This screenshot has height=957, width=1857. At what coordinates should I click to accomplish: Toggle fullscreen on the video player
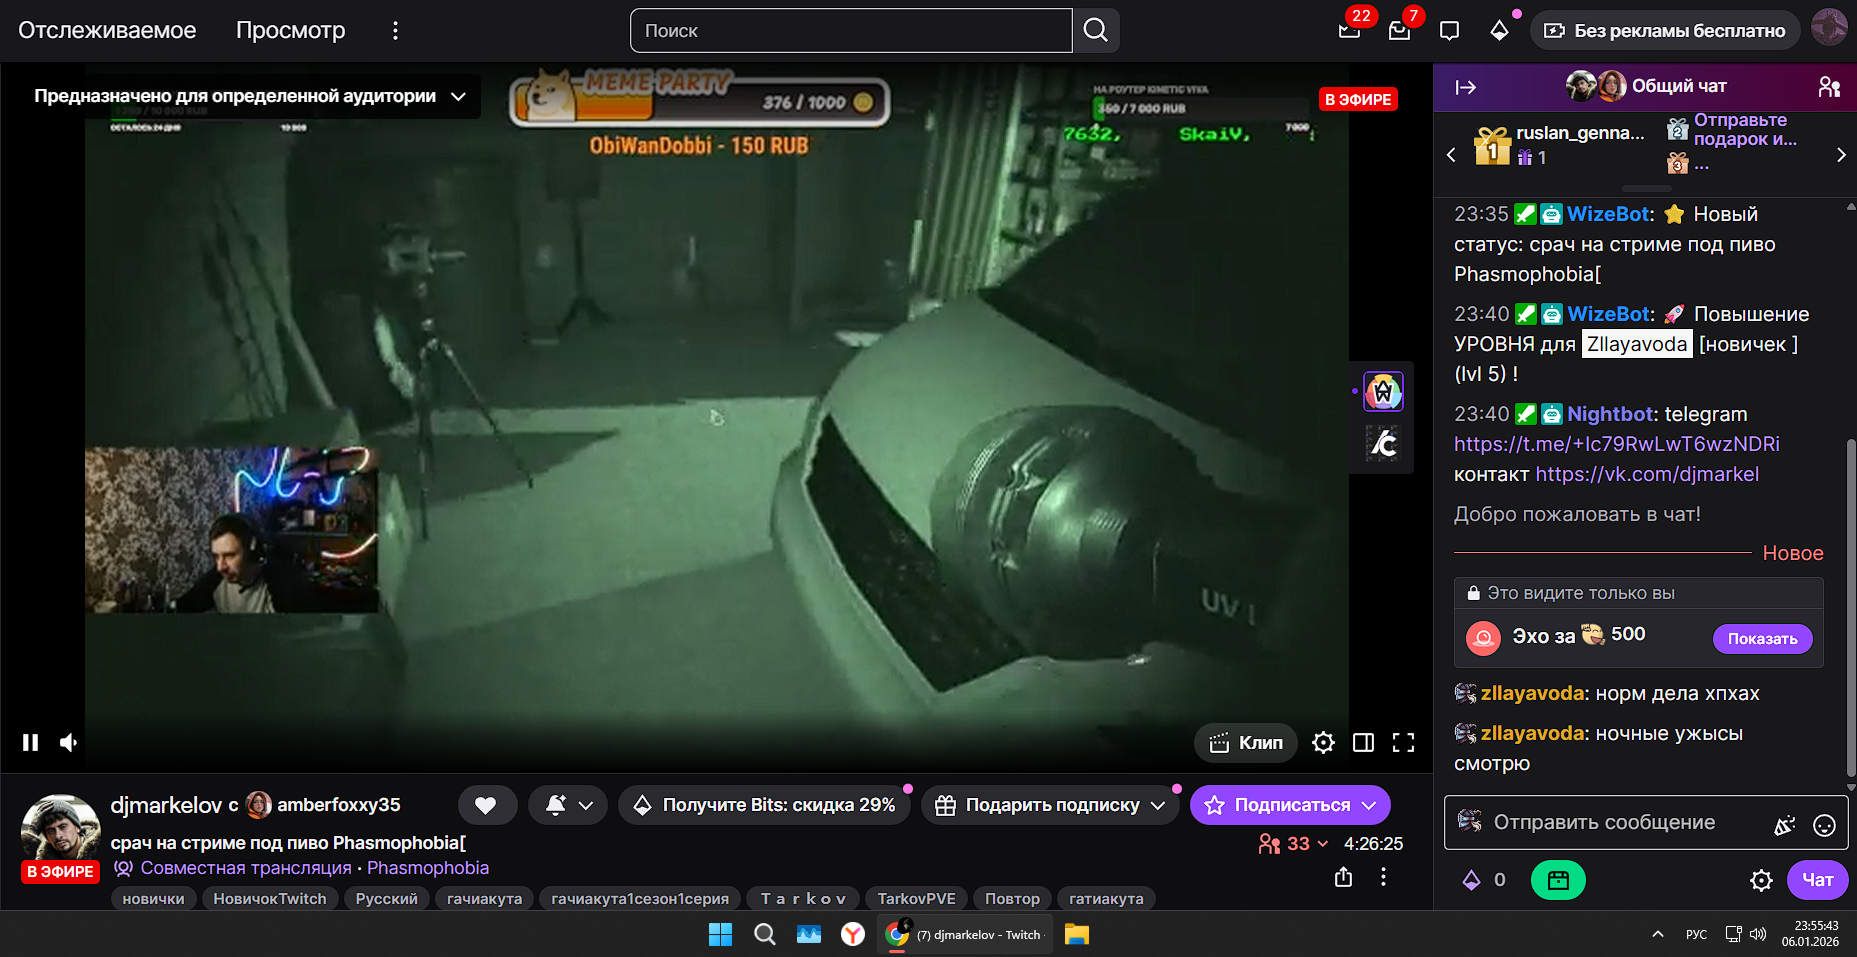point(1403,742)
